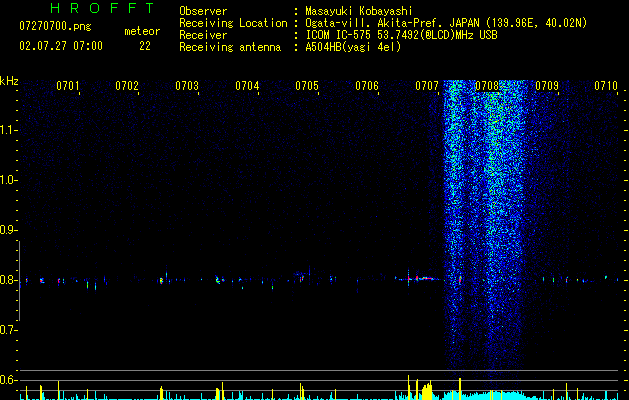Click the 0707 time marker
Image resolution: width=629 pixels, height=400 pixels.
pyautogui.click(x=427, y=86)
